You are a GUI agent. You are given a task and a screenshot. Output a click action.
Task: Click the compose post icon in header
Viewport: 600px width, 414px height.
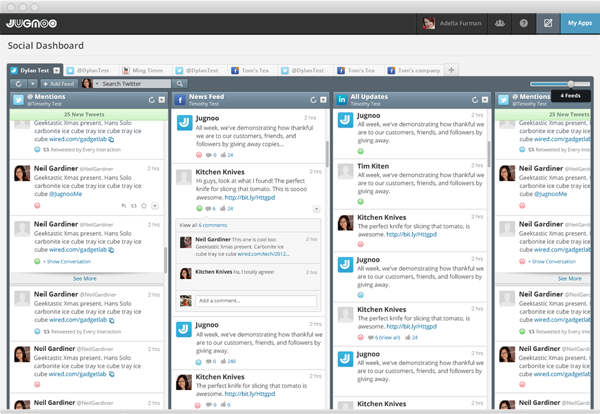pyautogui.click(x=548, y=22)
